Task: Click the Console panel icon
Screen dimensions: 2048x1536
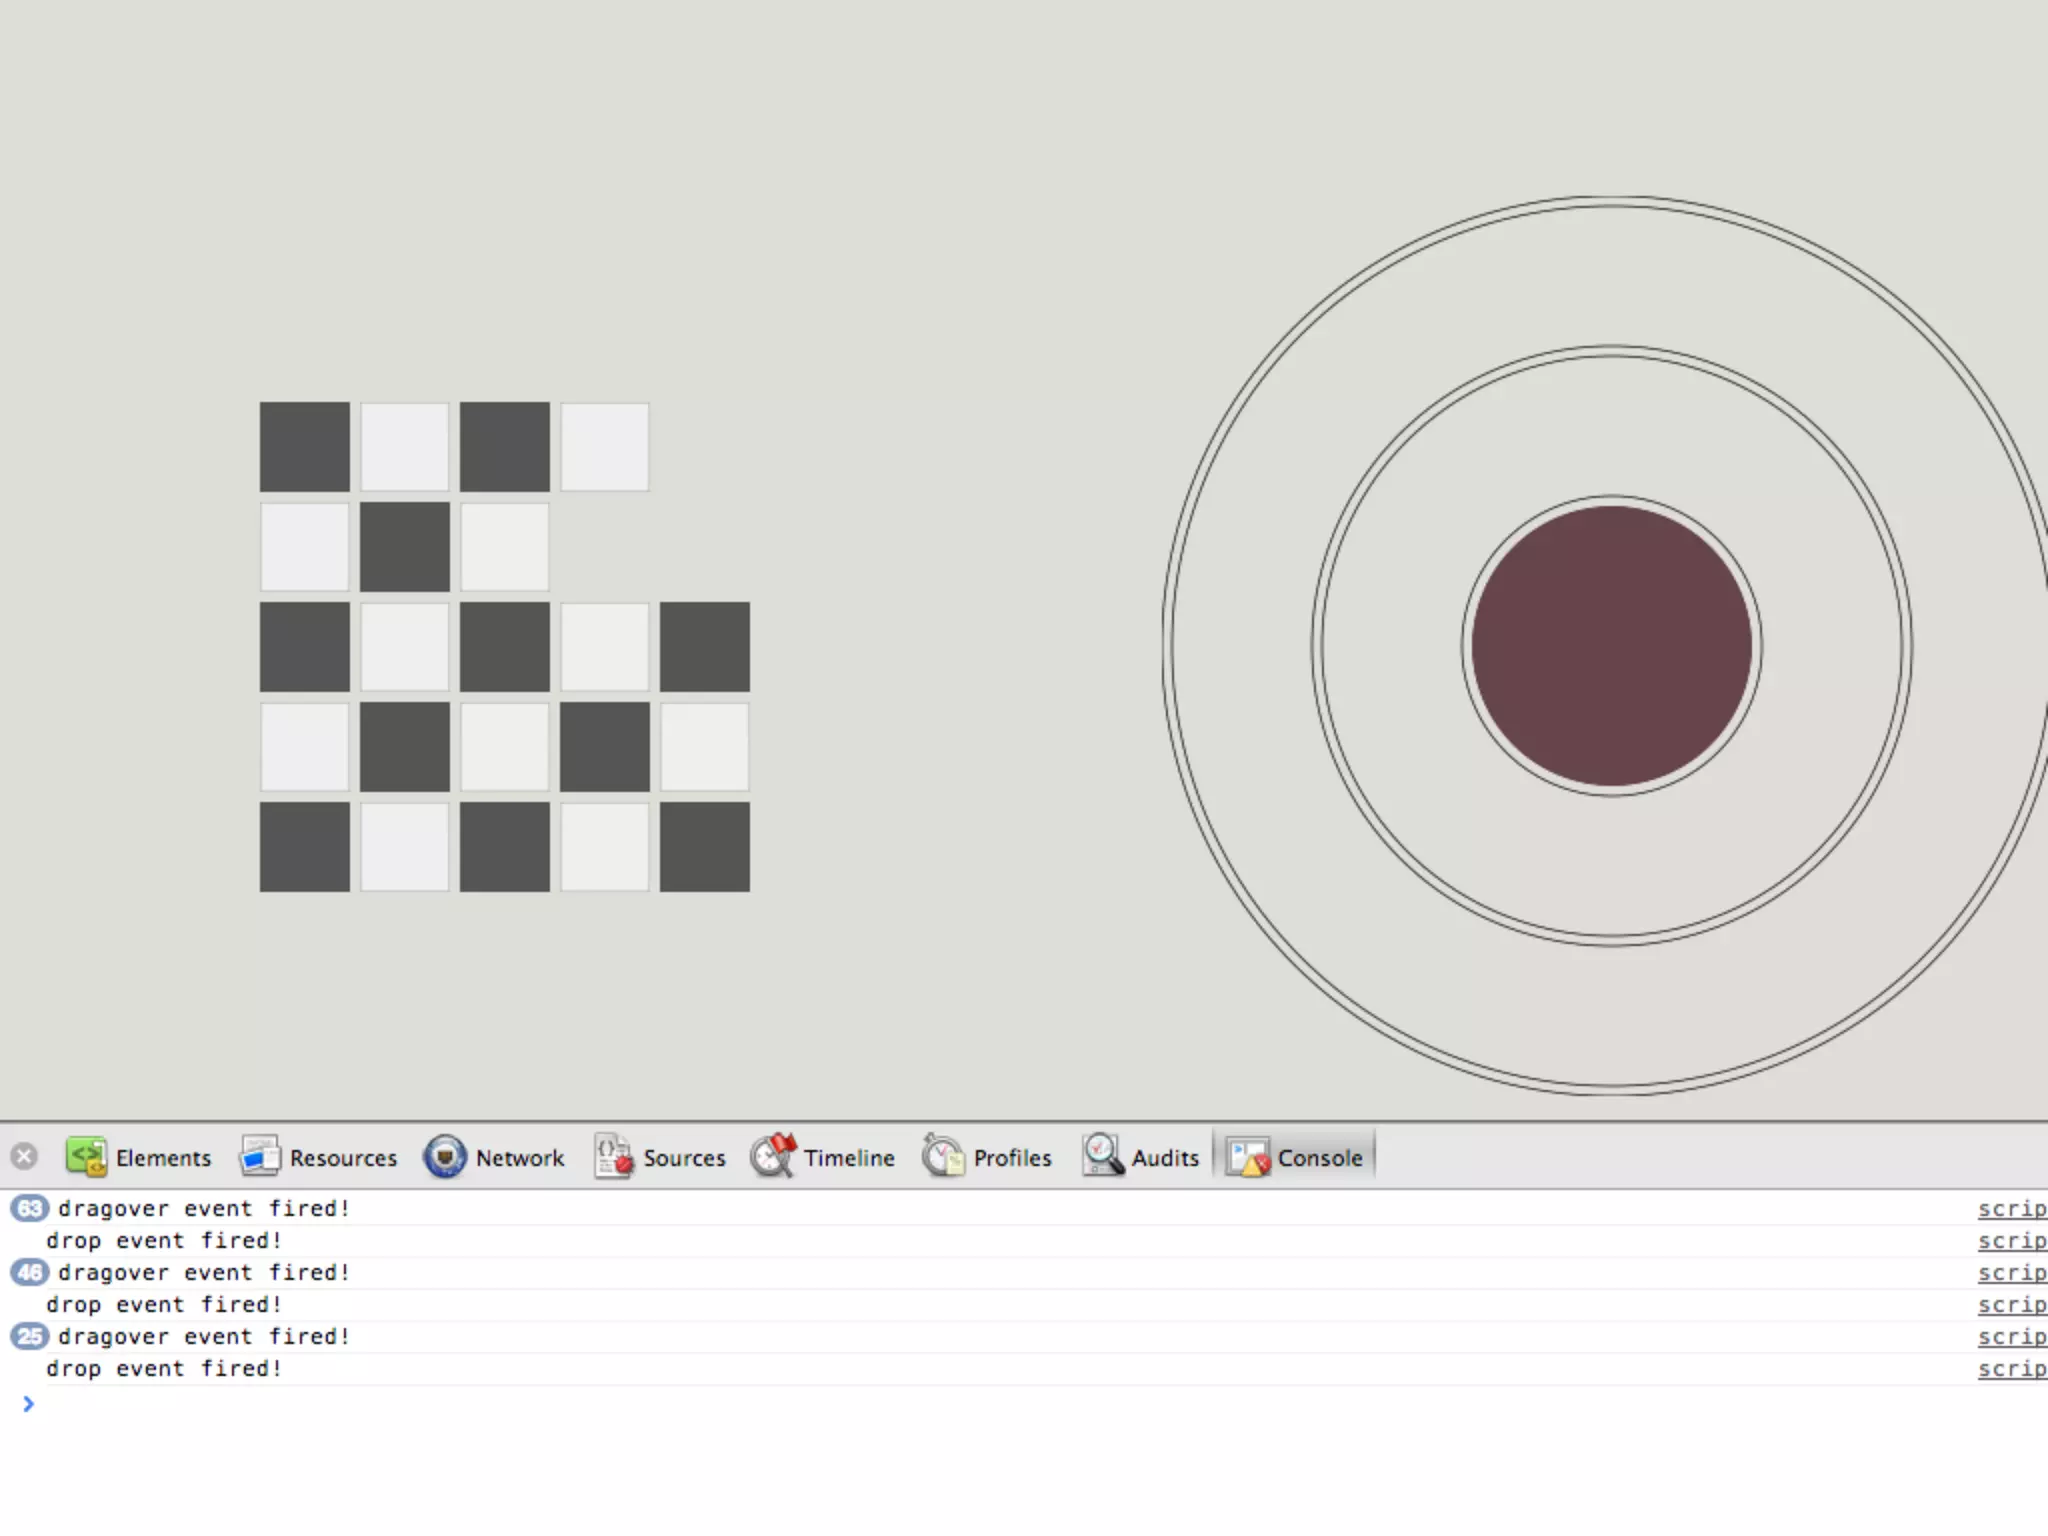Action: pyautogui.click(x=1248, y=1157)
